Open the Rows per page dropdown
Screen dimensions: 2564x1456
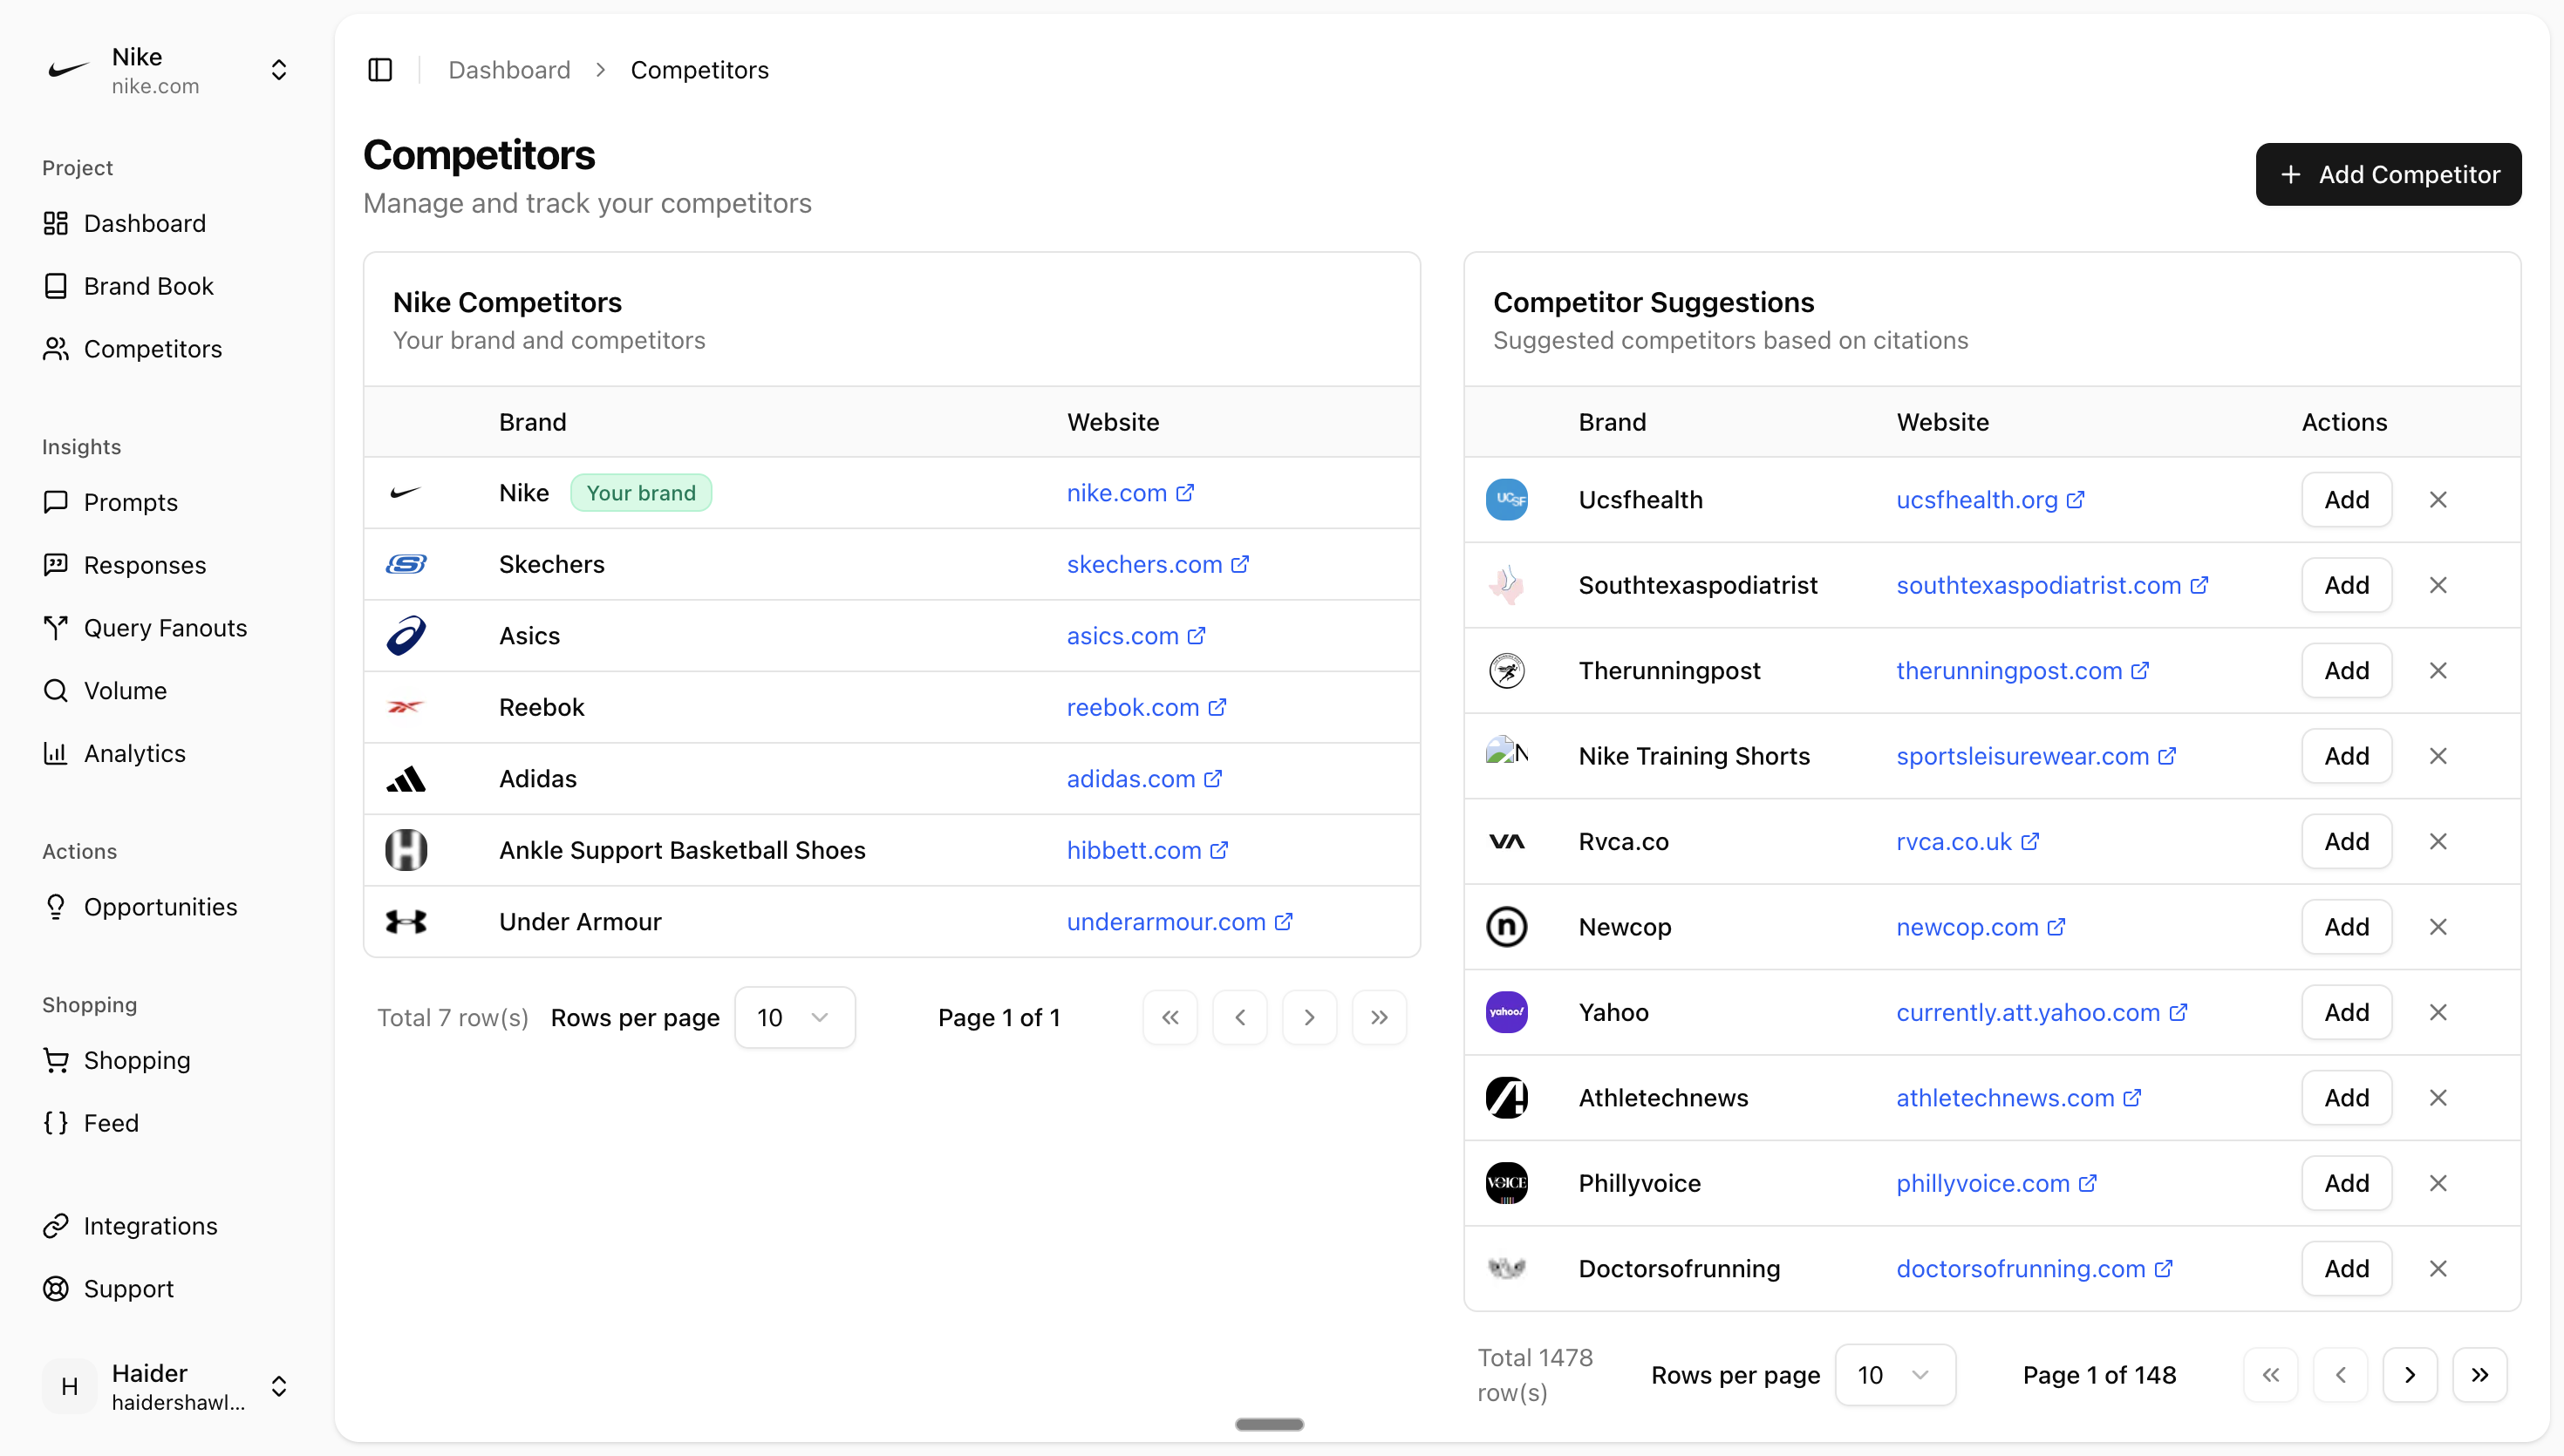[795, 1017]
